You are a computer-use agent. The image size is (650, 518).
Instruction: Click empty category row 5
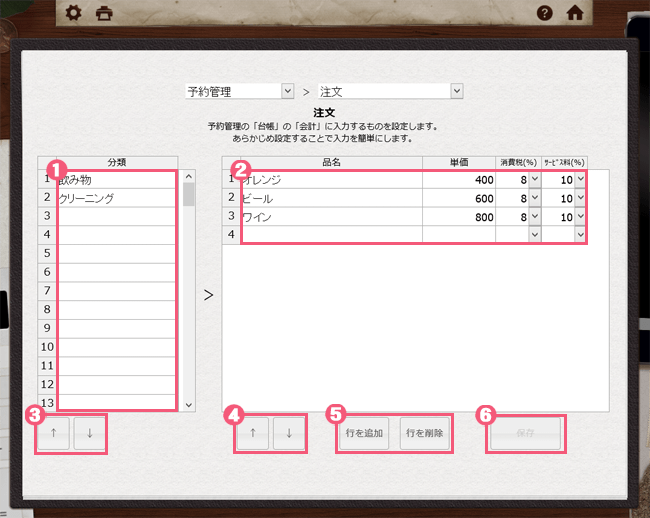click(116, 254)
